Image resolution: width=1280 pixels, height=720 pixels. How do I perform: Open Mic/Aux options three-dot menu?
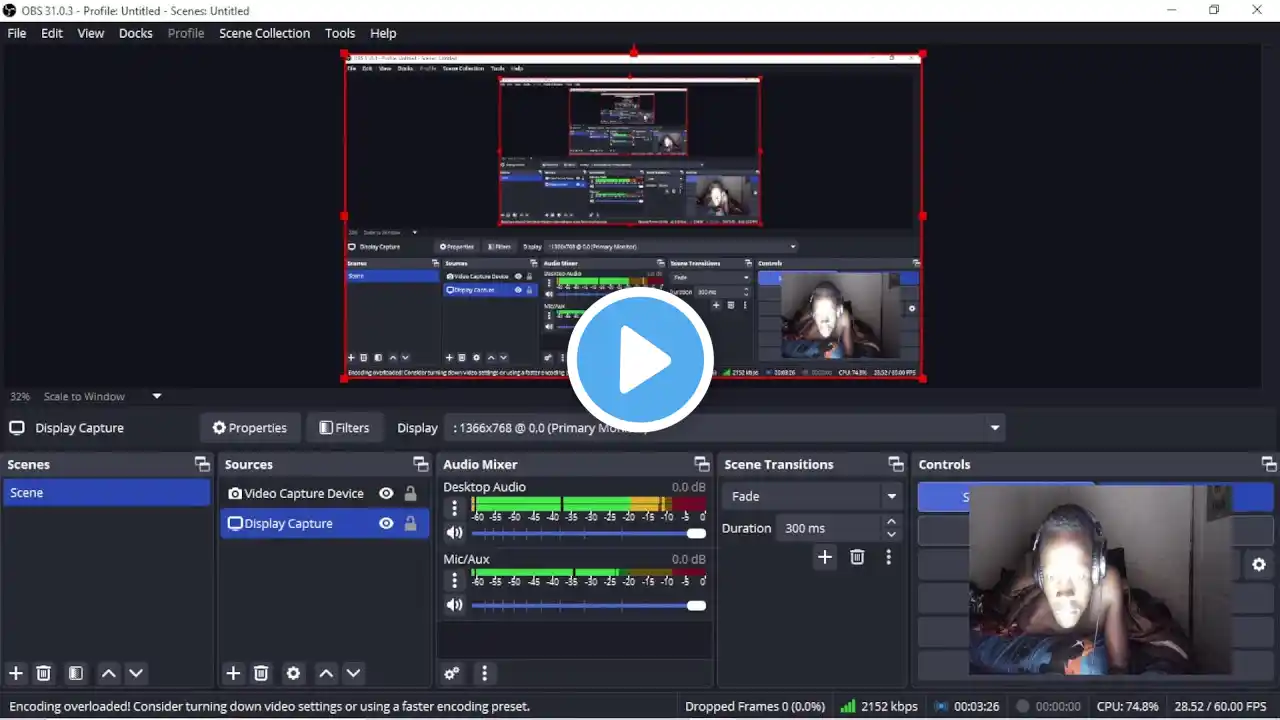(x=454, y=580)
